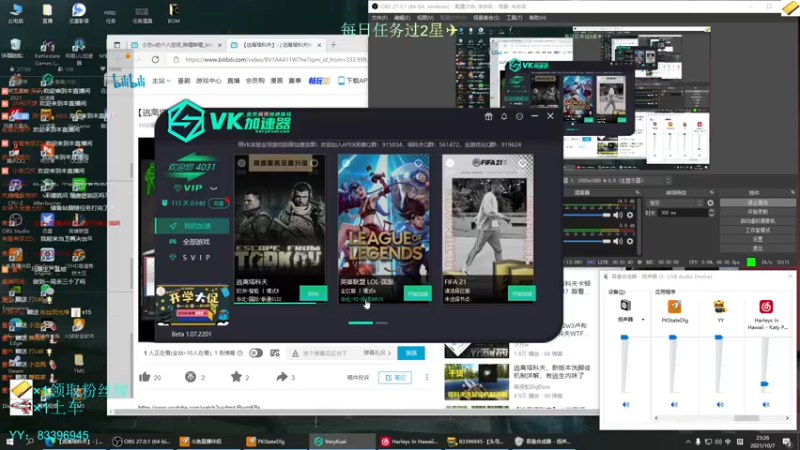Click the heart icon on League of Legends card
The image size is (800, 450).
click(418, 163)
